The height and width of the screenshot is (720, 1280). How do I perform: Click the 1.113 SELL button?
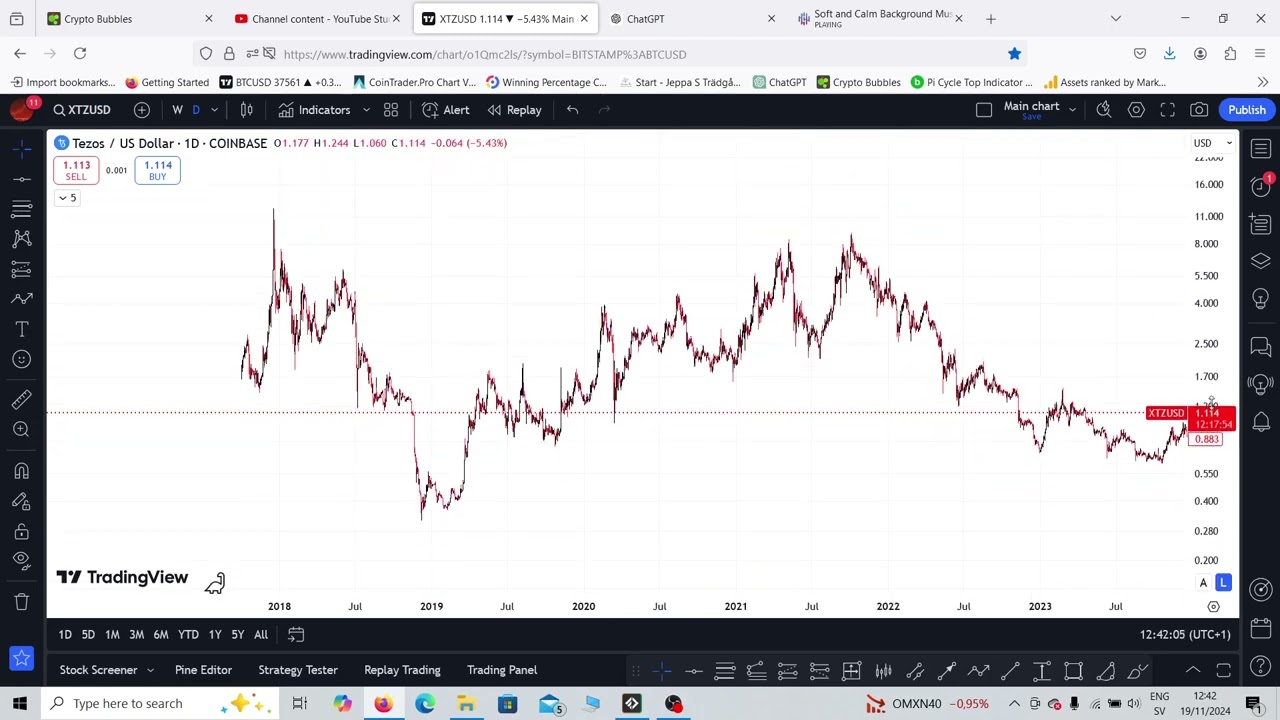(x=76, y=171)
